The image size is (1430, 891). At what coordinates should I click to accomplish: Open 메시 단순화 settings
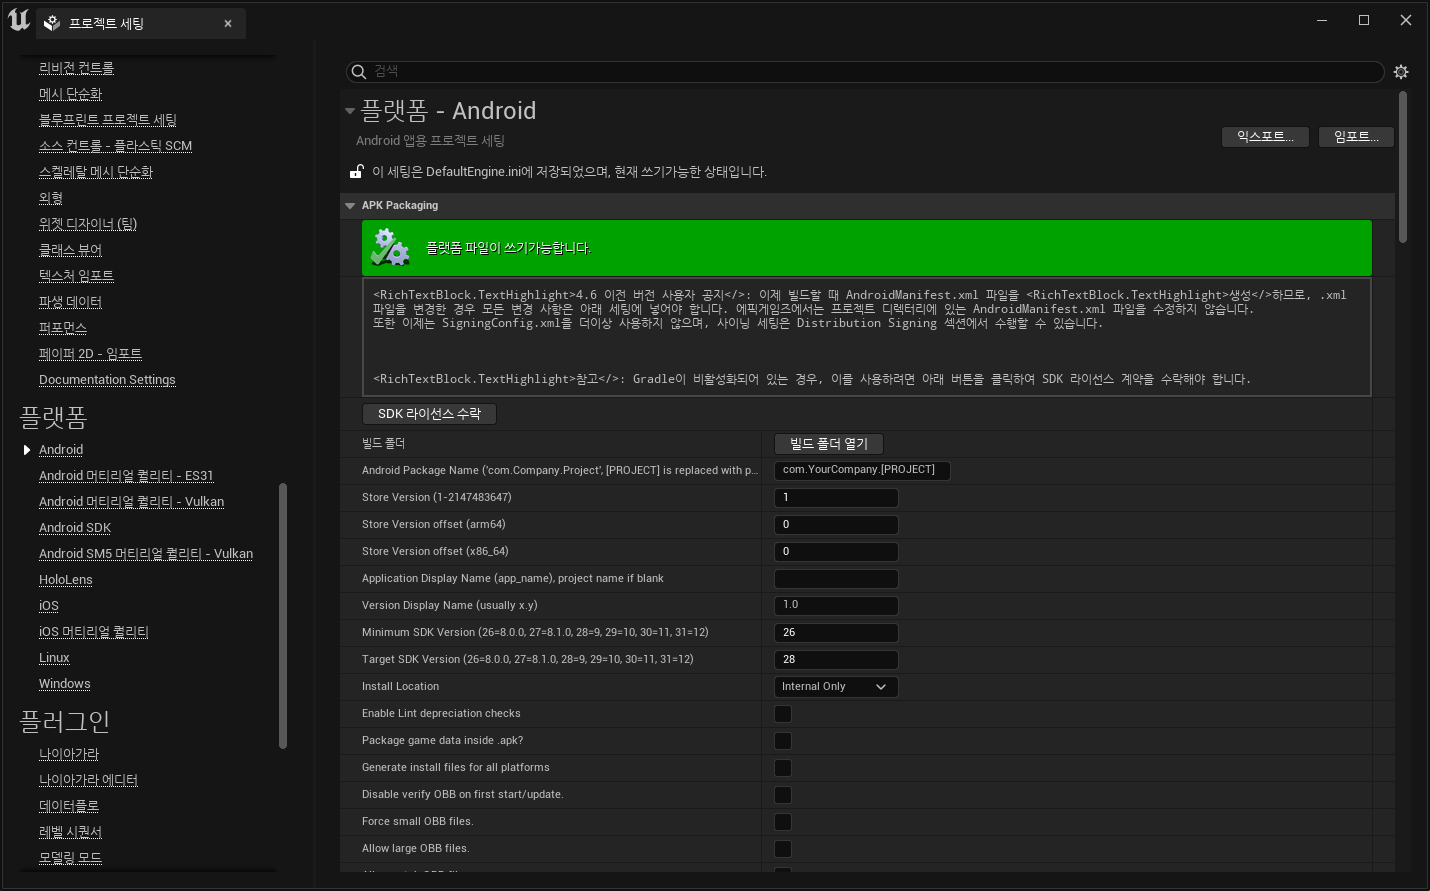(70, 94)
